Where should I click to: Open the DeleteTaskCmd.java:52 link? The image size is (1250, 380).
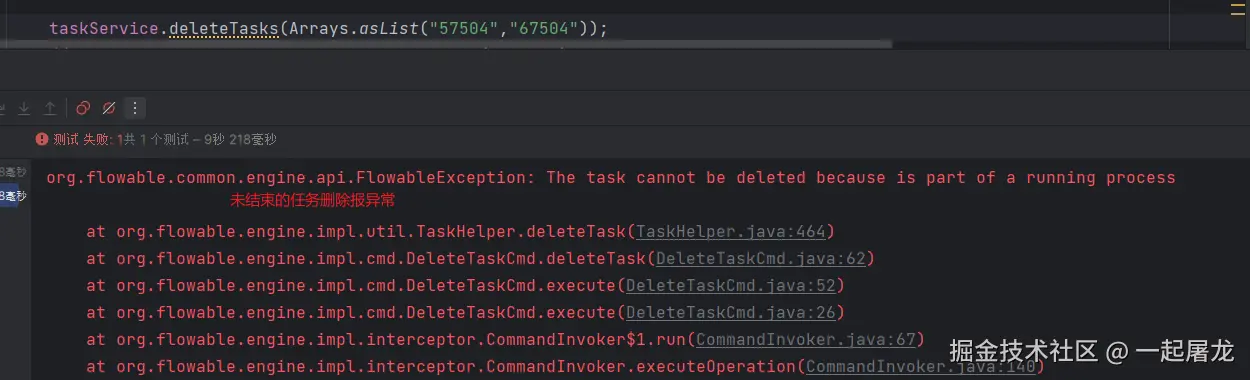coord(731,286)
